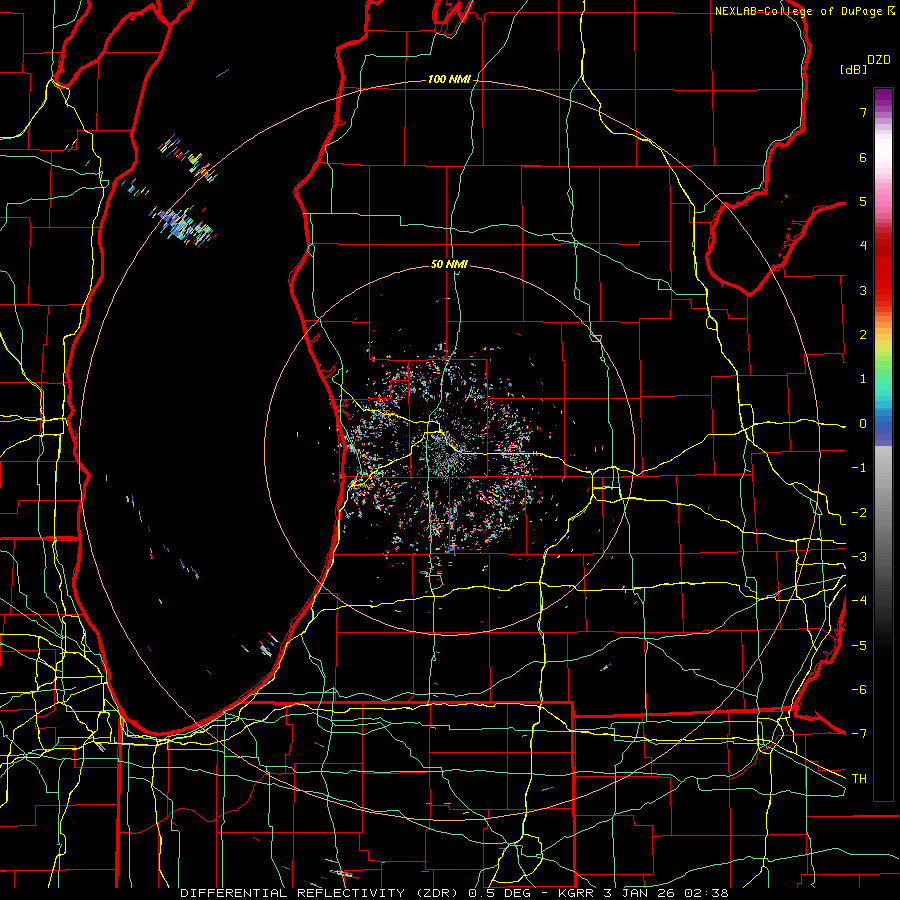Click the 0 value on the color scale

tap(863, 424)
